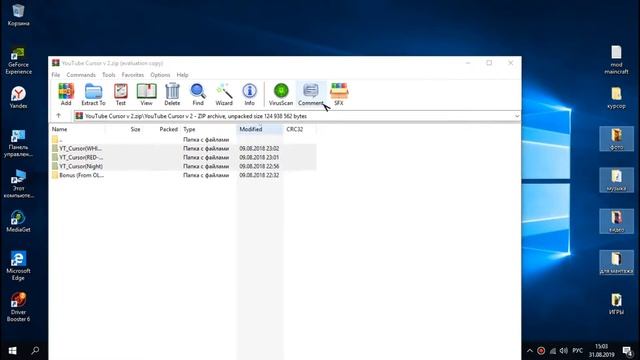This screenshot has height=360, width=640.
Task: Select the фото desktop folder
Action: click(x=616, y=139)
